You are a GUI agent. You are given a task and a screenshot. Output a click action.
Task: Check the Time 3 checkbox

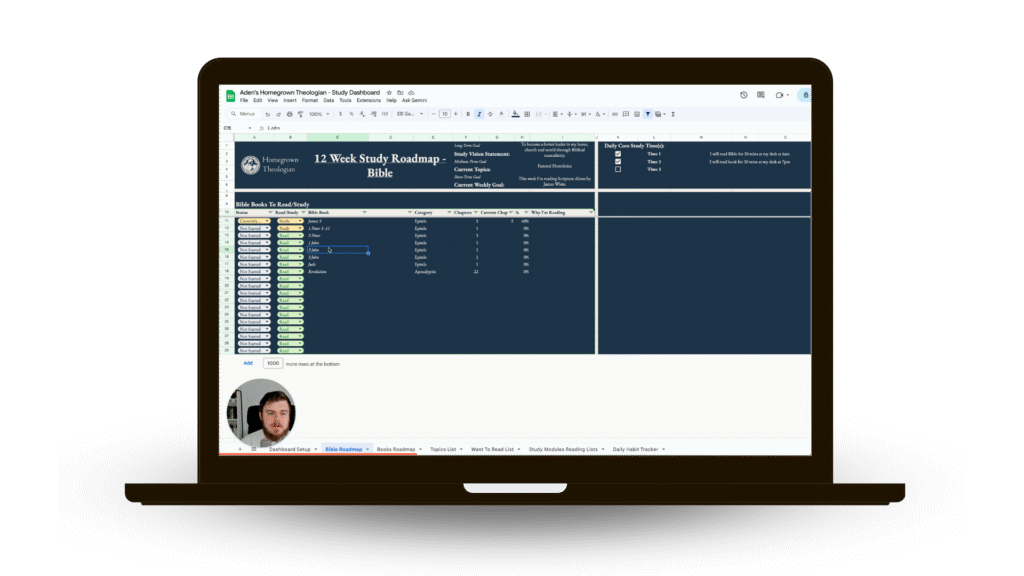(618, 169)
